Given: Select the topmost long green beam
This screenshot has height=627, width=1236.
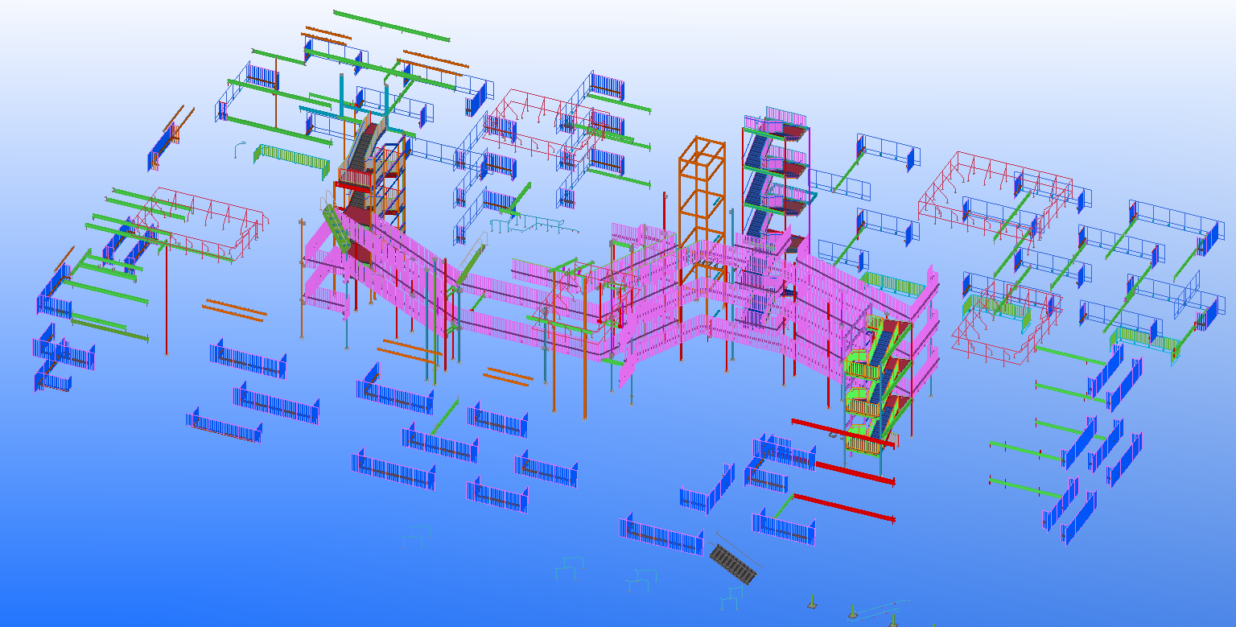Looking at the screenshot, I should point(390,26).
